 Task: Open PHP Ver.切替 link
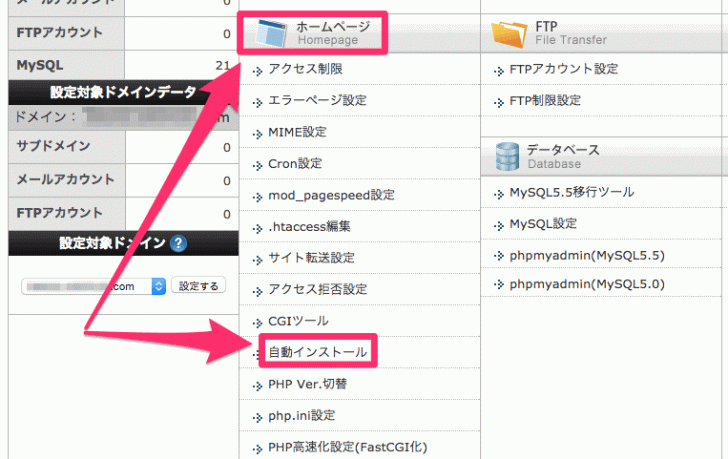[307, 384]
